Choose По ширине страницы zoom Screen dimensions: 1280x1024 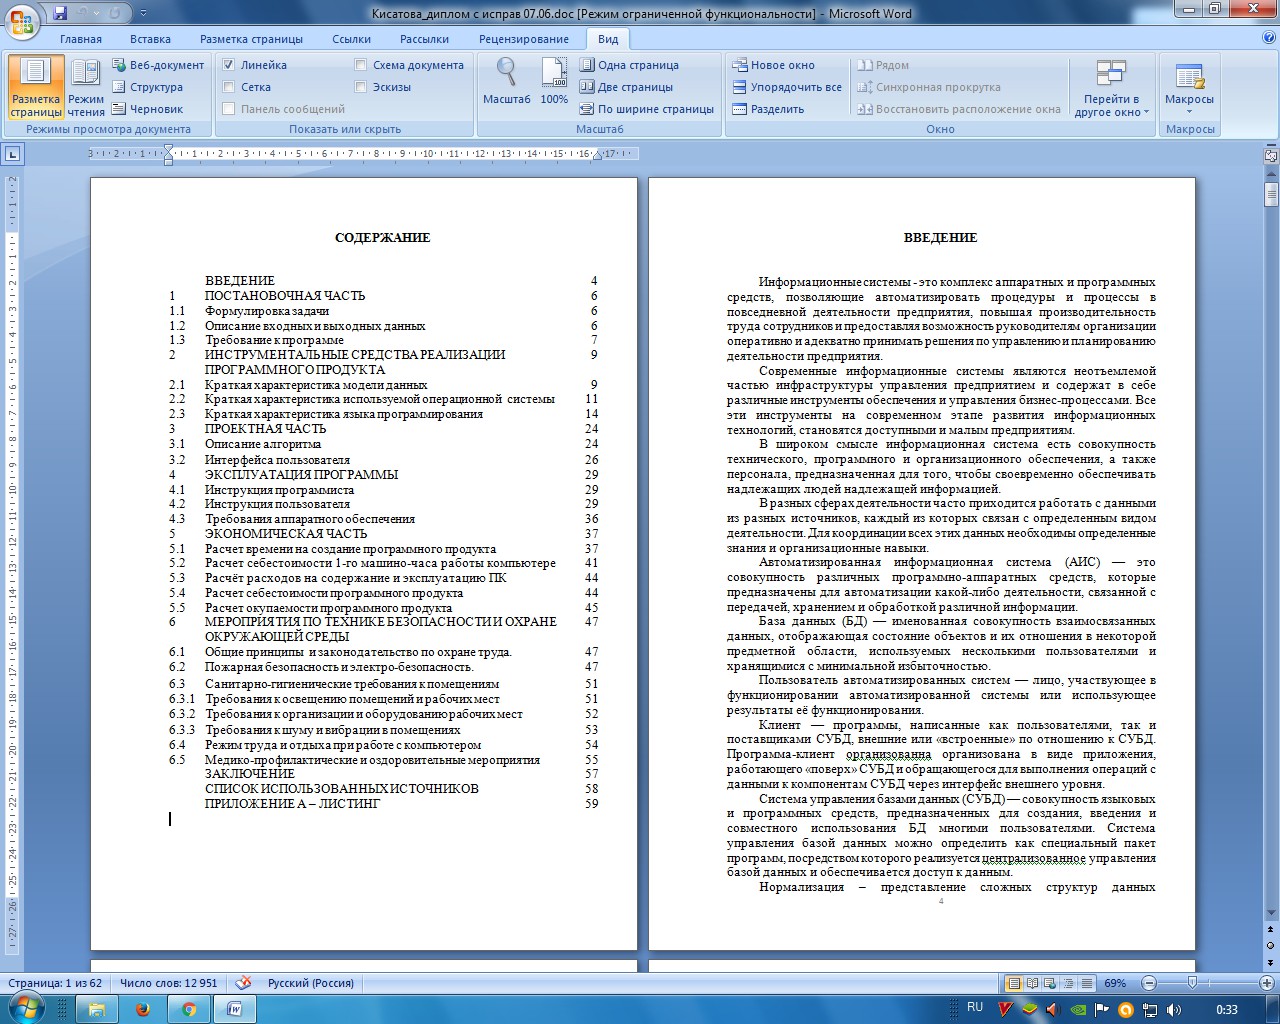647,109
